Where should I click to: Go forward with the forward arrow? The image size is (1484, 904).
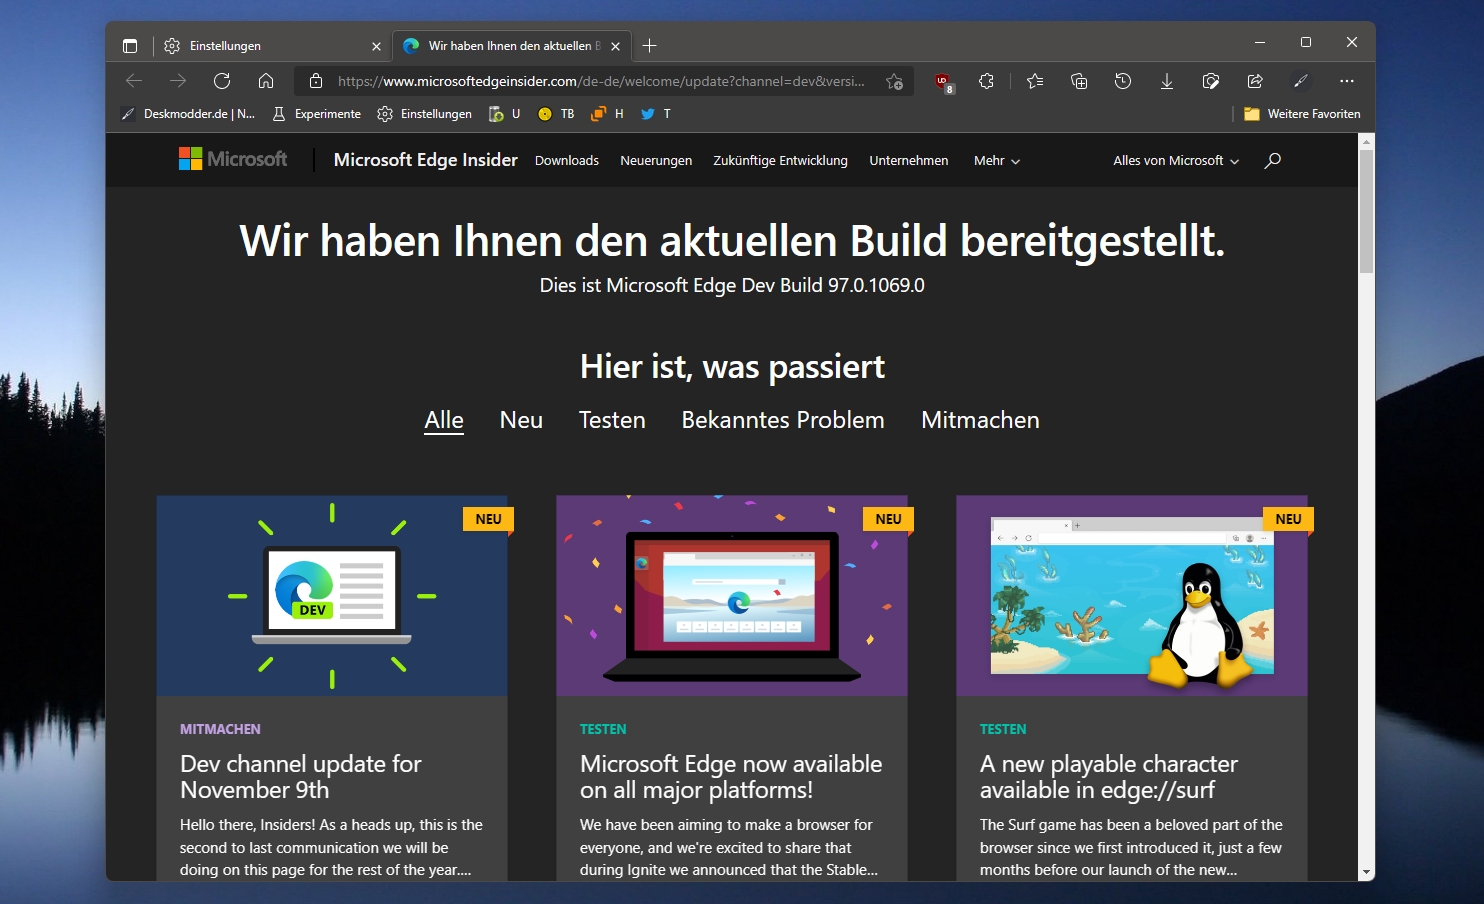(x=178, y=81)
